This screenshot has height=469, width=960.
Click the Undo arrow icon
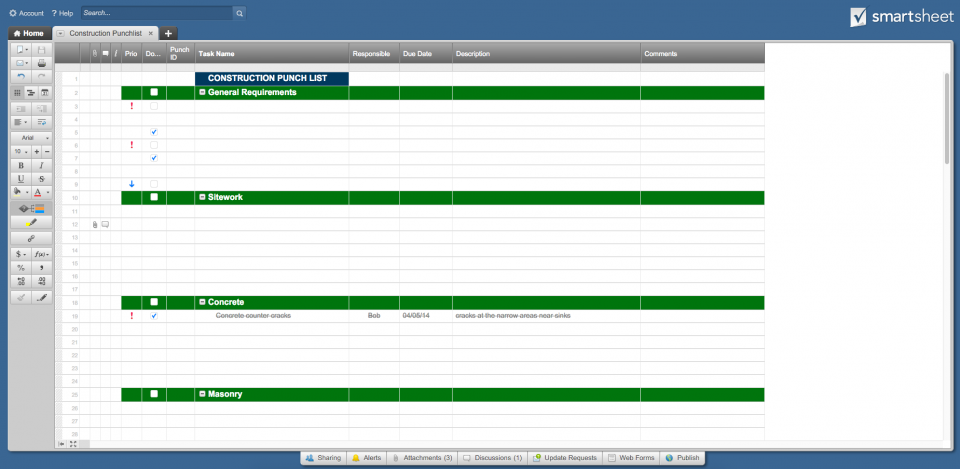point(21,77)
